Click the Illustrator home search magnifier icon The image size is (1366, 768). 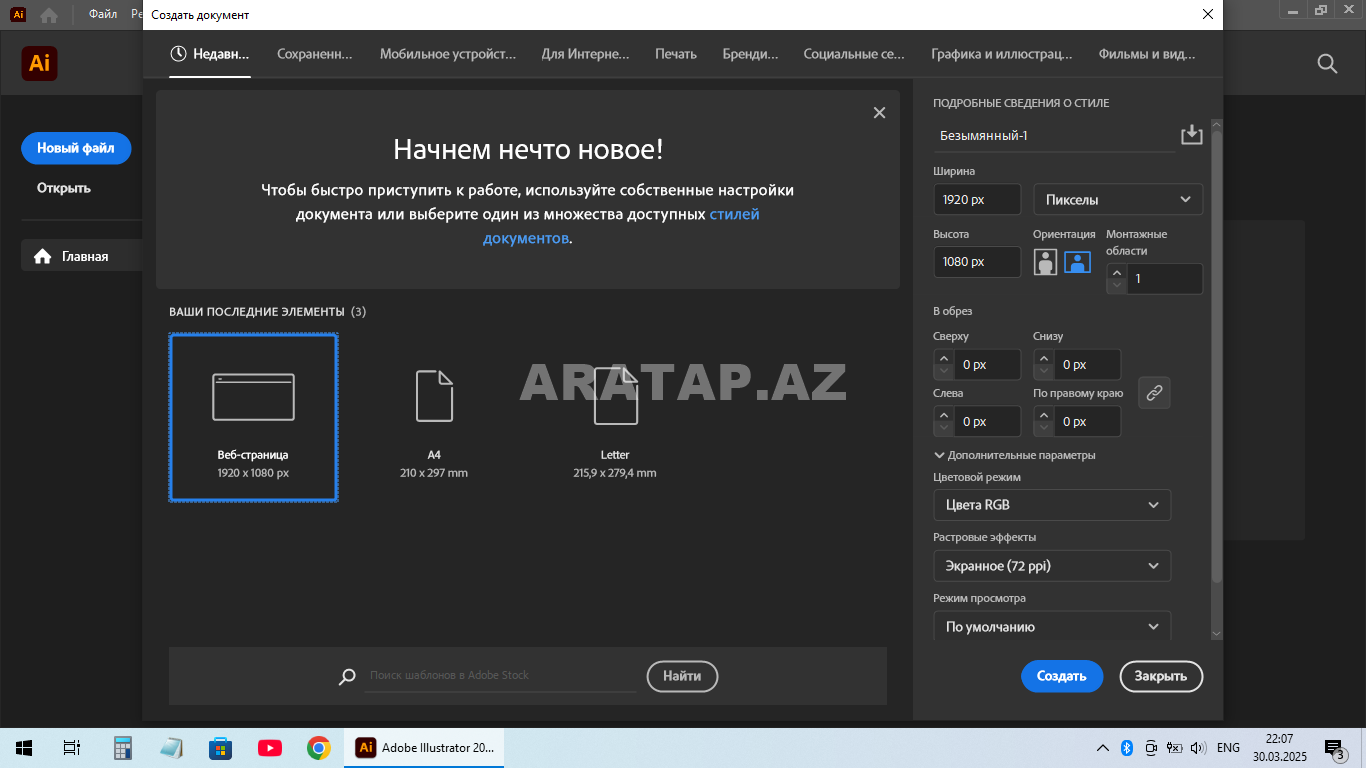pos(1327,64)
